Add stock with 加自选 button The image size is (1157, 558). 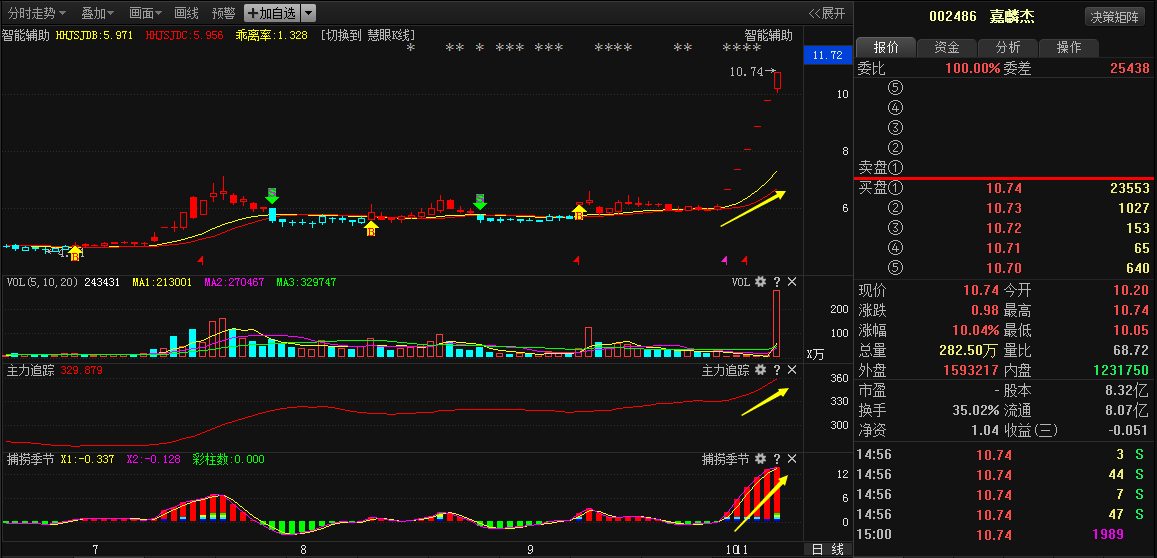tap(271, 13)
